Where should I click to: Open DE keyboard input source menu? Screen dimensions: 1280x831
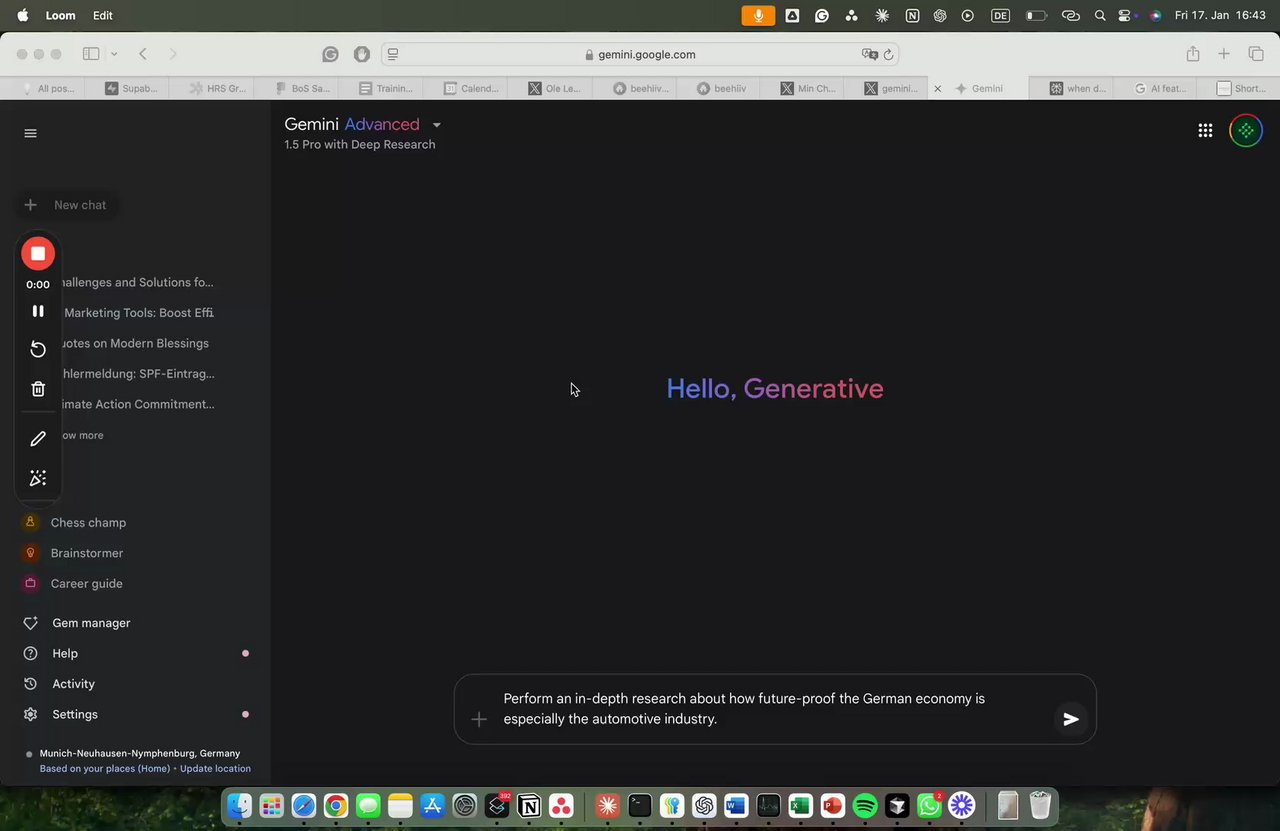1000,15
